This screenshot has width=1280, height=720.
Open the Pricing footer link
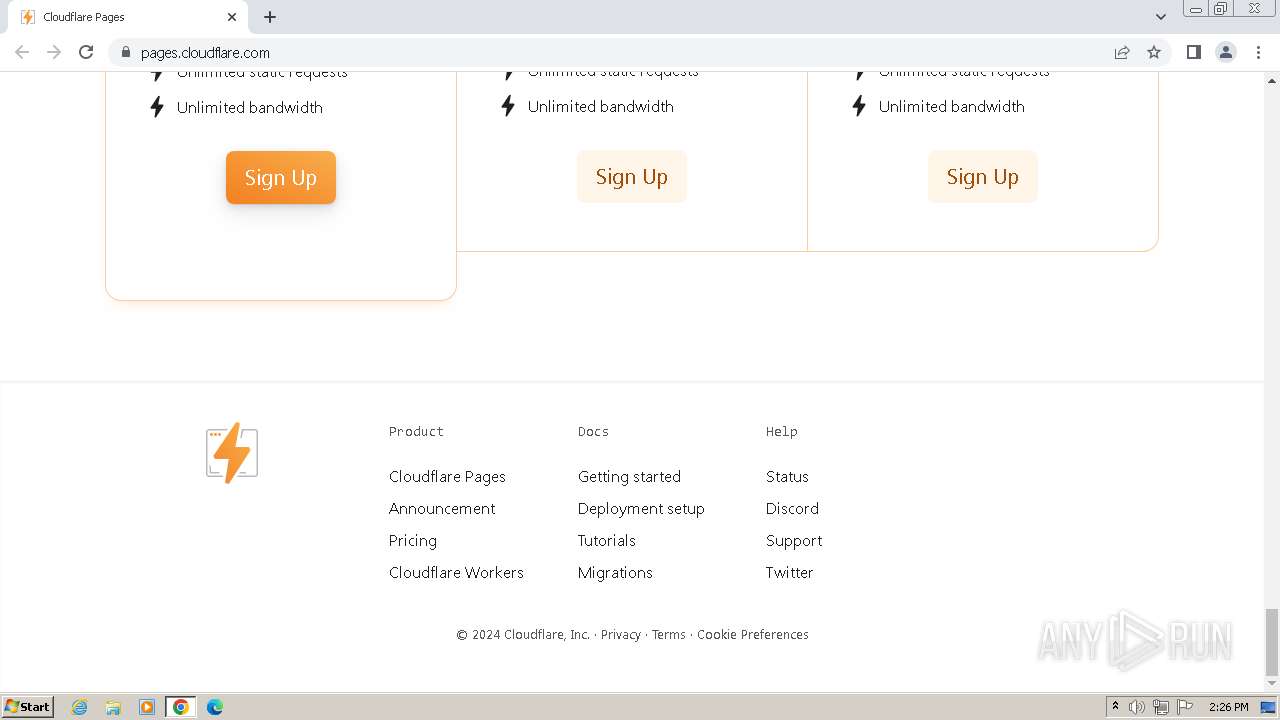pos(413,540)
